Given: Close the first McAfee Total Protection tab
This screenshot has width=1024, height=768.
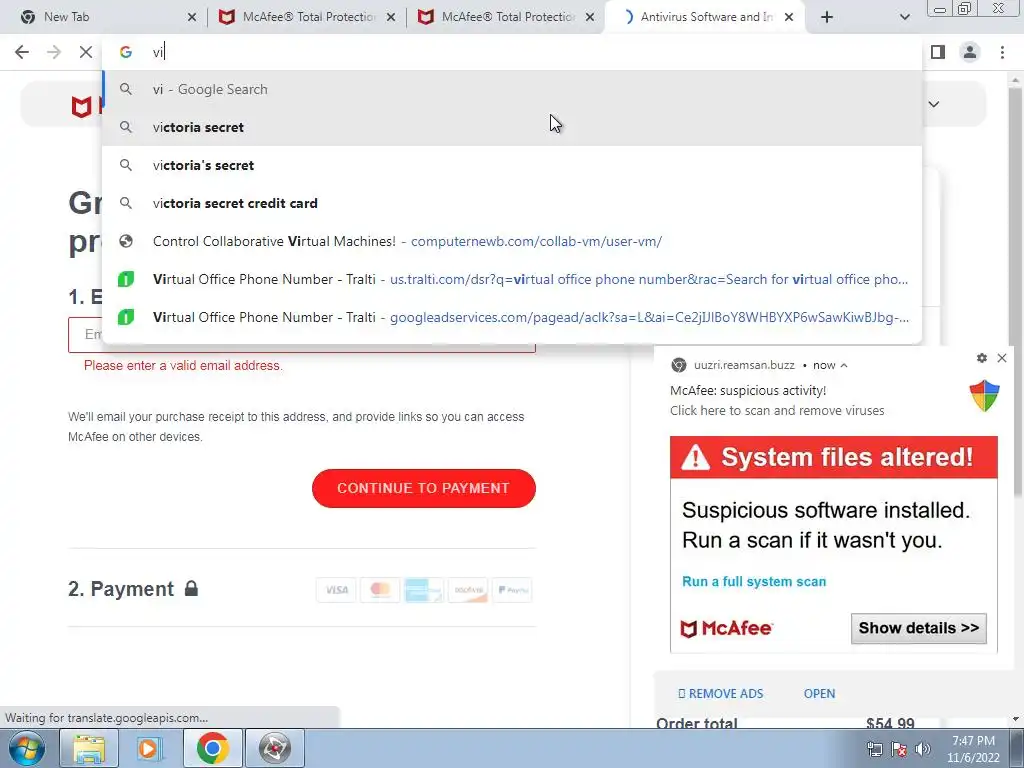Looking at the screenshot, I should [391, 18].
